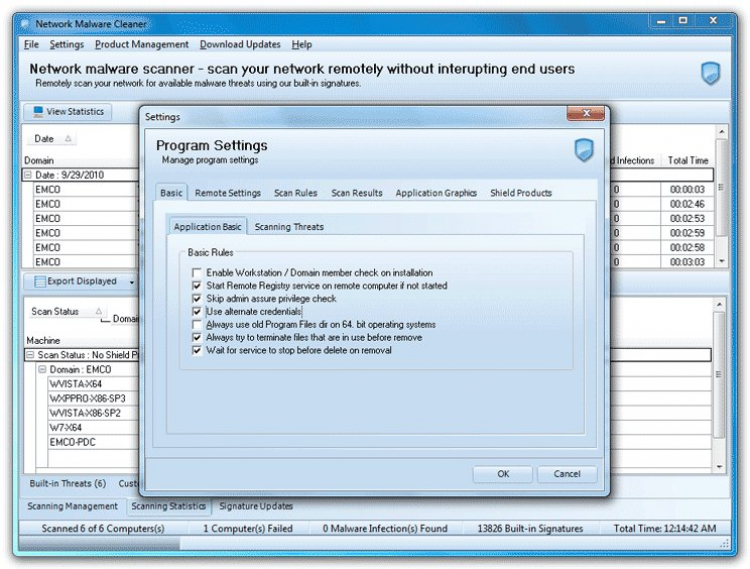Click lower machine list scrollbar down arrow

719,467
